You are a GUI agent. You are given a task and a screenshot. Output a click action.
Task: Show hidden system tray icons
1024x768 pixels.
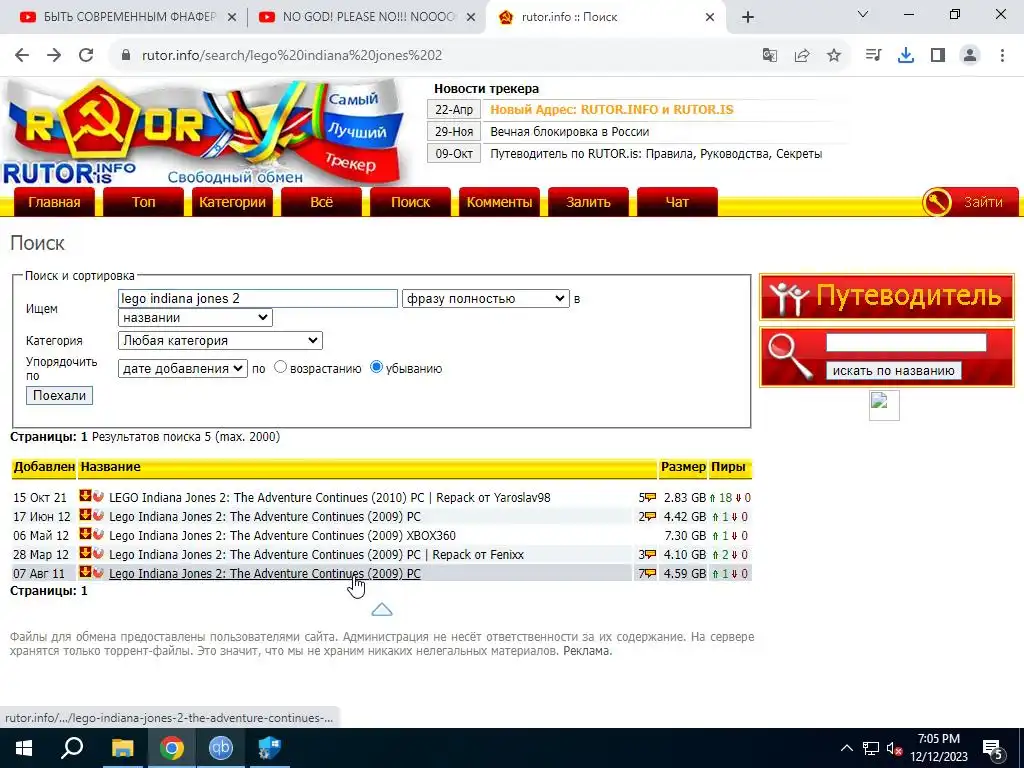tap(846, 748)
